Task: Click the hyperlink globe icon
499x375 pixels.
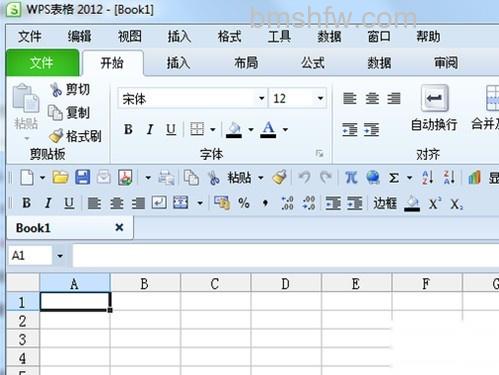Action: (373, 177)
